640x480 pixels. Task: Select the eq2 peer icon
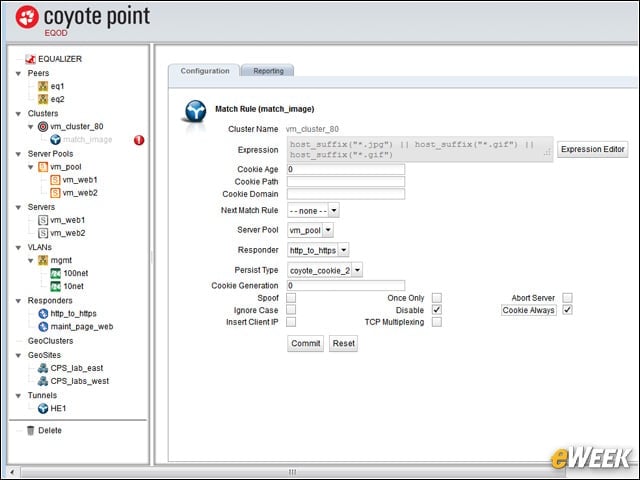pyautogui.click(x=43, y=99)
